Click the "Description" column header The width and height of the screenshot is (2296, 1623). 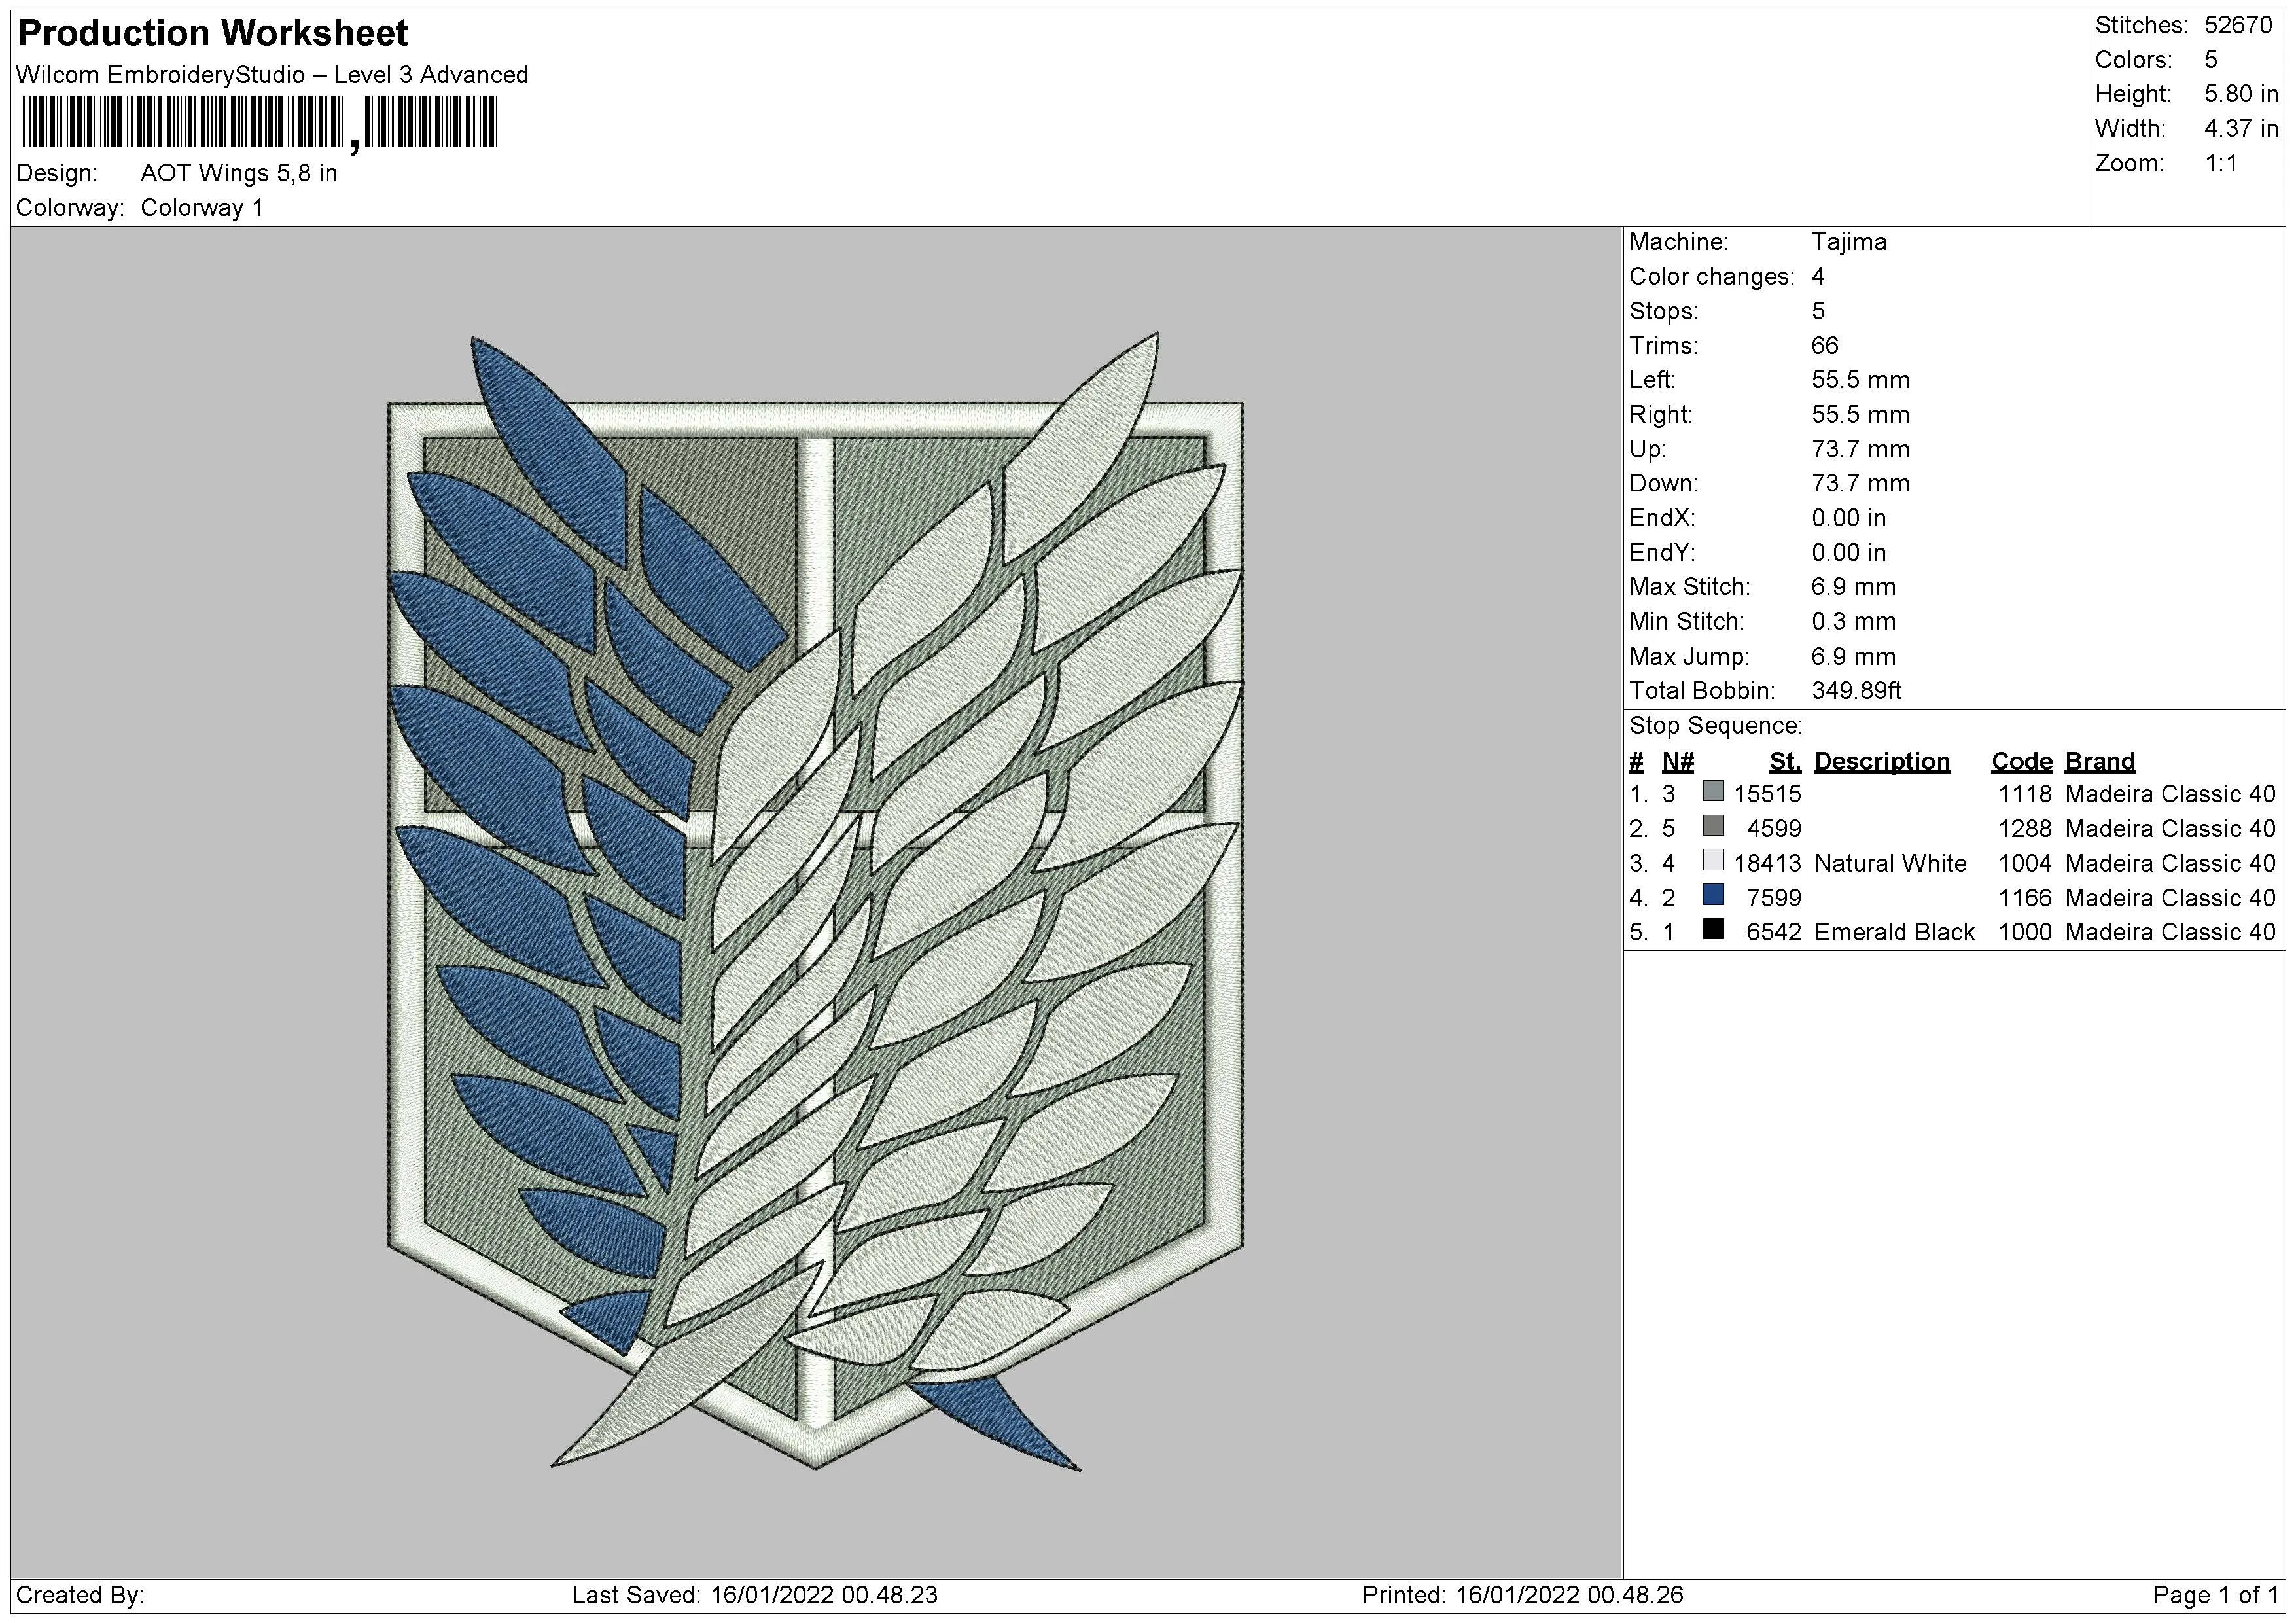pyautogui.click(x=1882, y=762)
